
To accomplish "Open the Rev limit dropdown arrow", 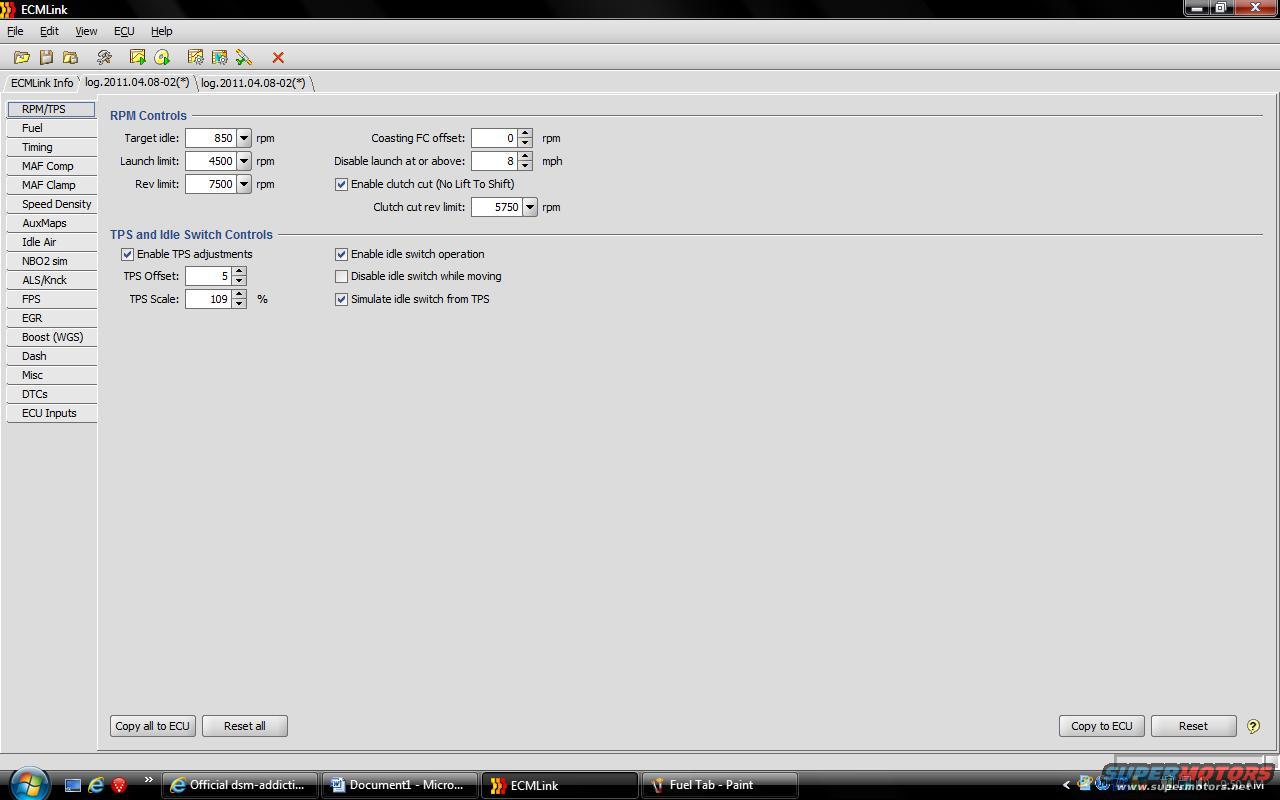I will (x=243, y=184).
